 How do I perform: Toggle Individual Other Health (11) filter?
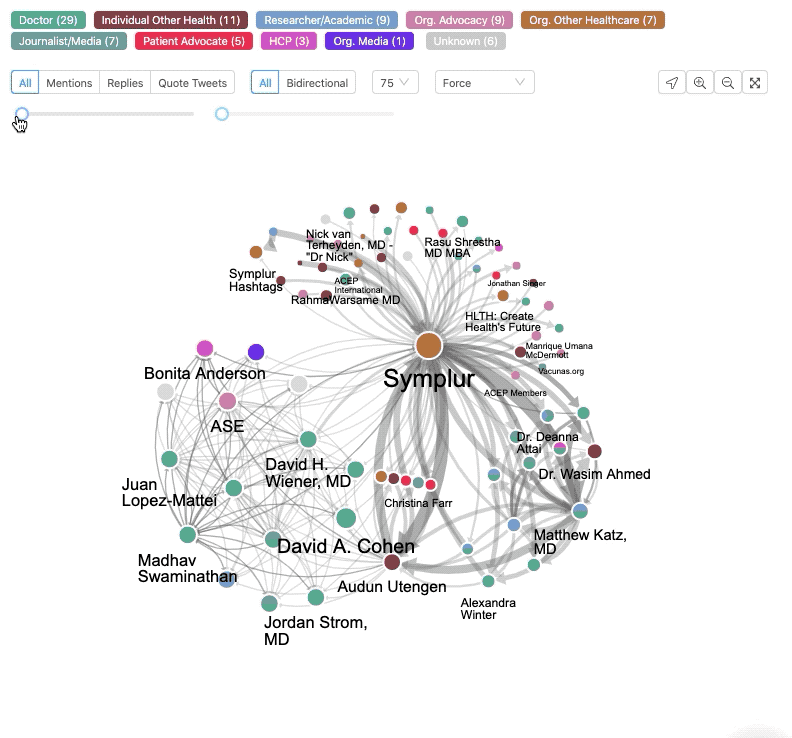tap(171, 20)
